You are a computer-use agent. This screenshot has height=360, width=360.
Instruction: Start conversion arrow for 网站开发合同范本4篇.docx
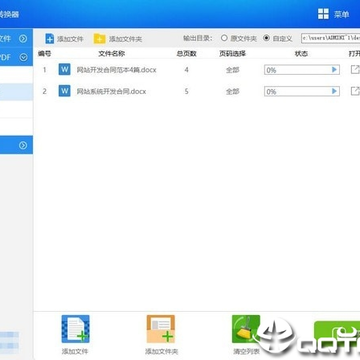coord(334,70)
